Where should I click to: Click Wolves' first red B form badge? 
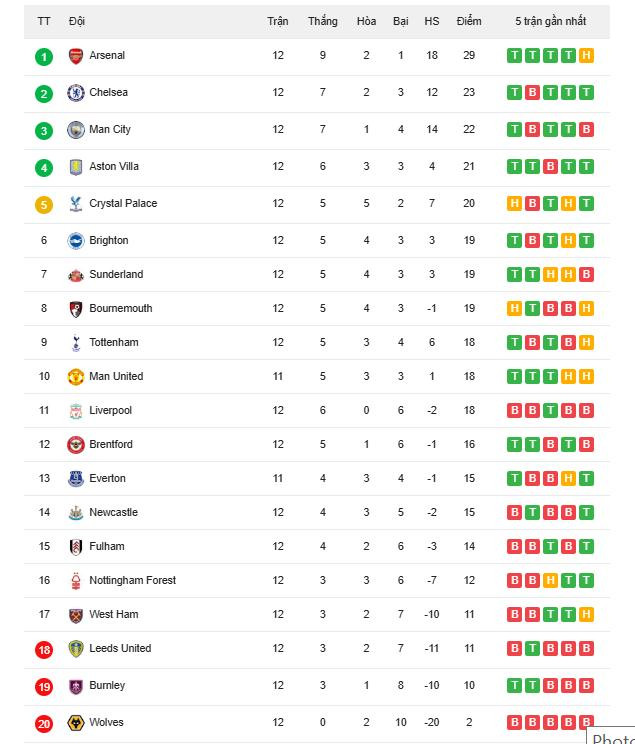[515, 723]
